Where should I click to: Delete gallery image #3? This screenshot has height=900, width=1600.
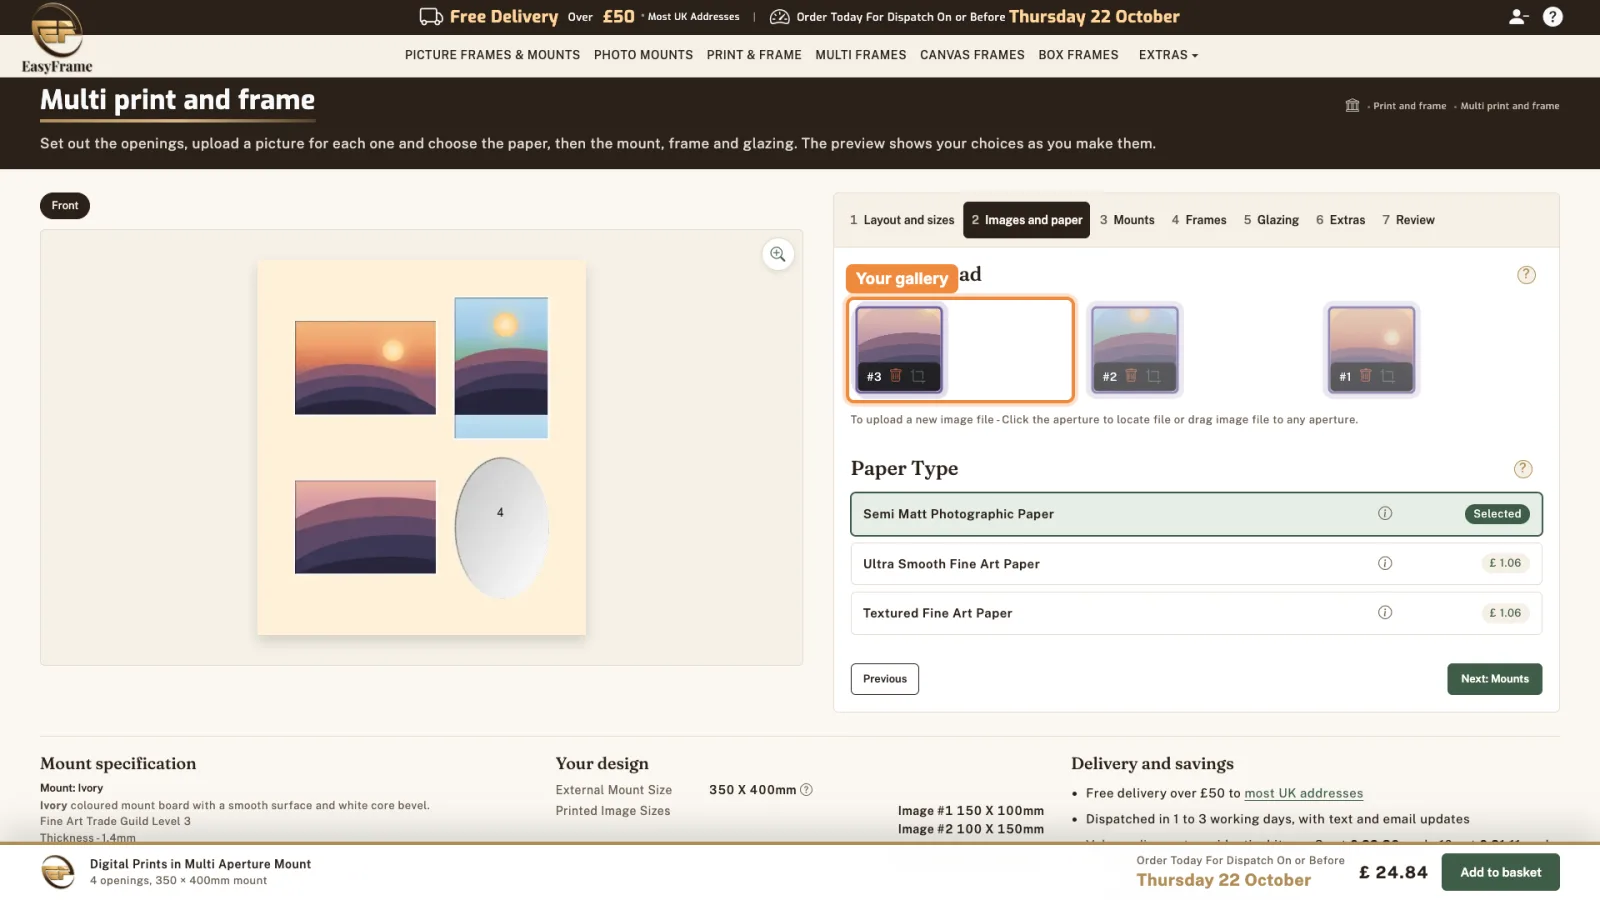pyautogui.click(x=896, y=376)
